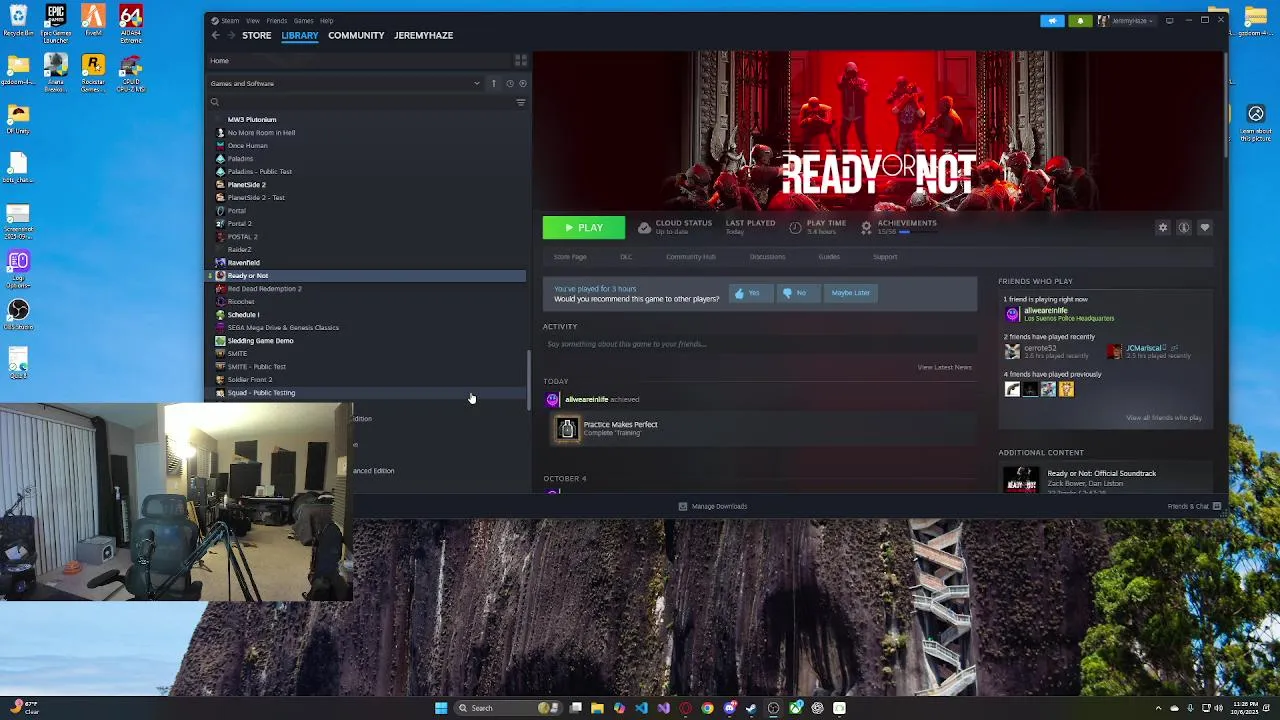
Task: Click cerrote52 friend avatar
Action: click(x=1012, y=352)
